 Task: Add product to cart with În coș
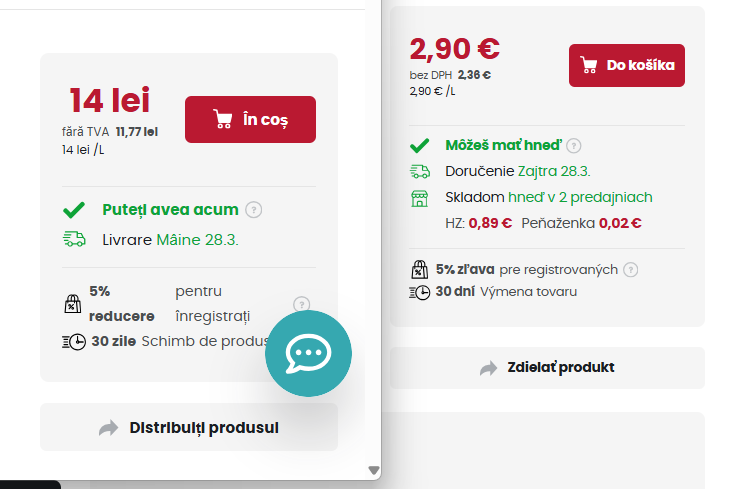pyautogui.click(x=250, y=119)
